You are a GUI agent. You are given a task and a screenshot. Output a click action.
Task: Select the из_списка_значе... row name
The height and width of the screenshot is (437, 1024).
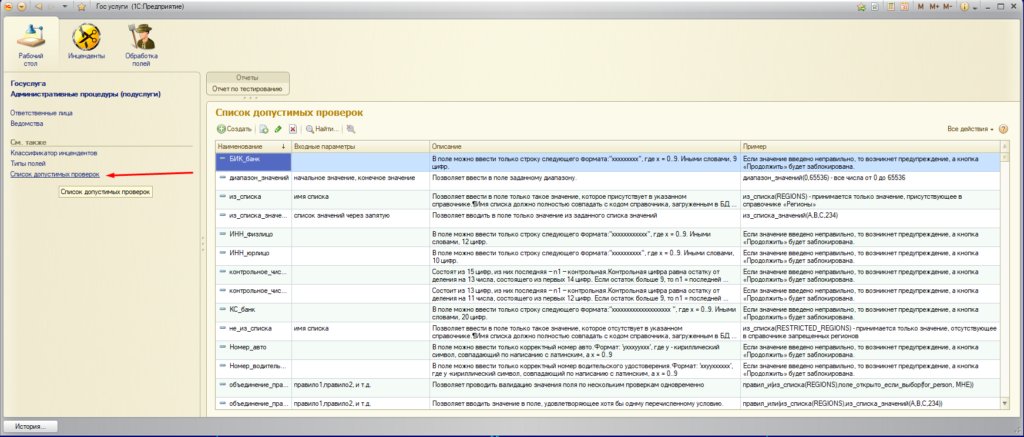[x=259, y=214]
